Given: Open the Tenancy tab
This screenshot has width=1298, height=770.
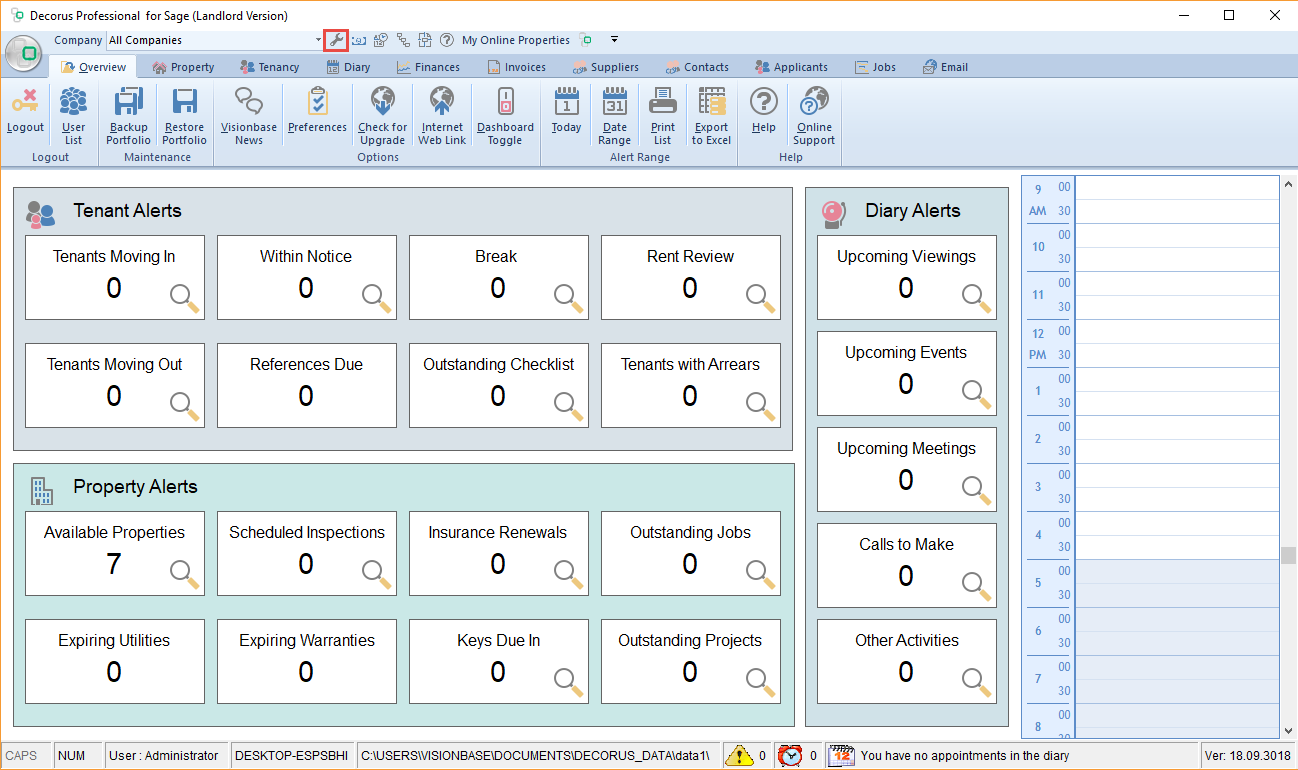Looking at the screenshot, I should click(270, 67).
